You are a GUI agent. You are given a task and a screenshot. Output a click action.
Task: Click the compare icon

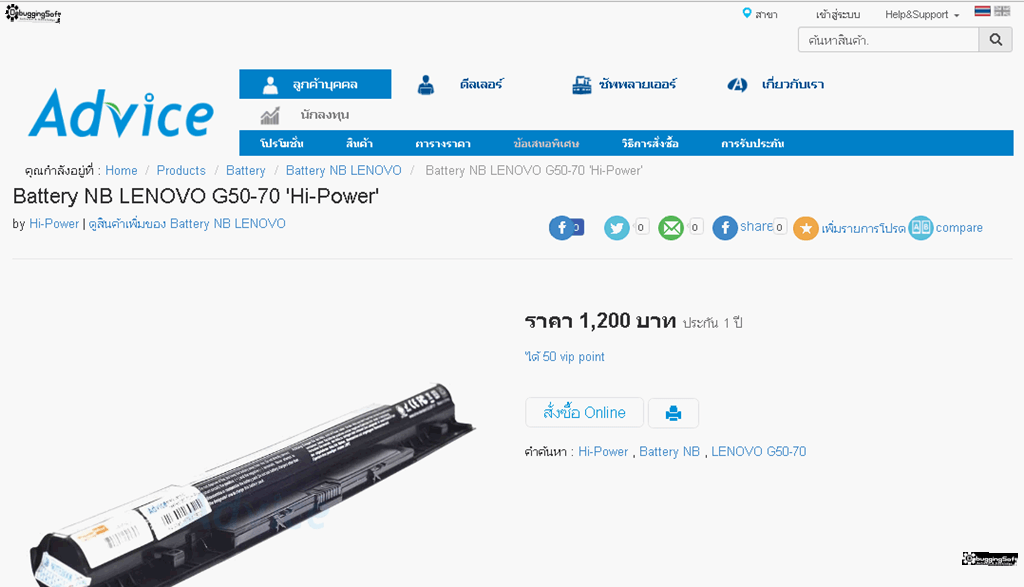point(921,228)
